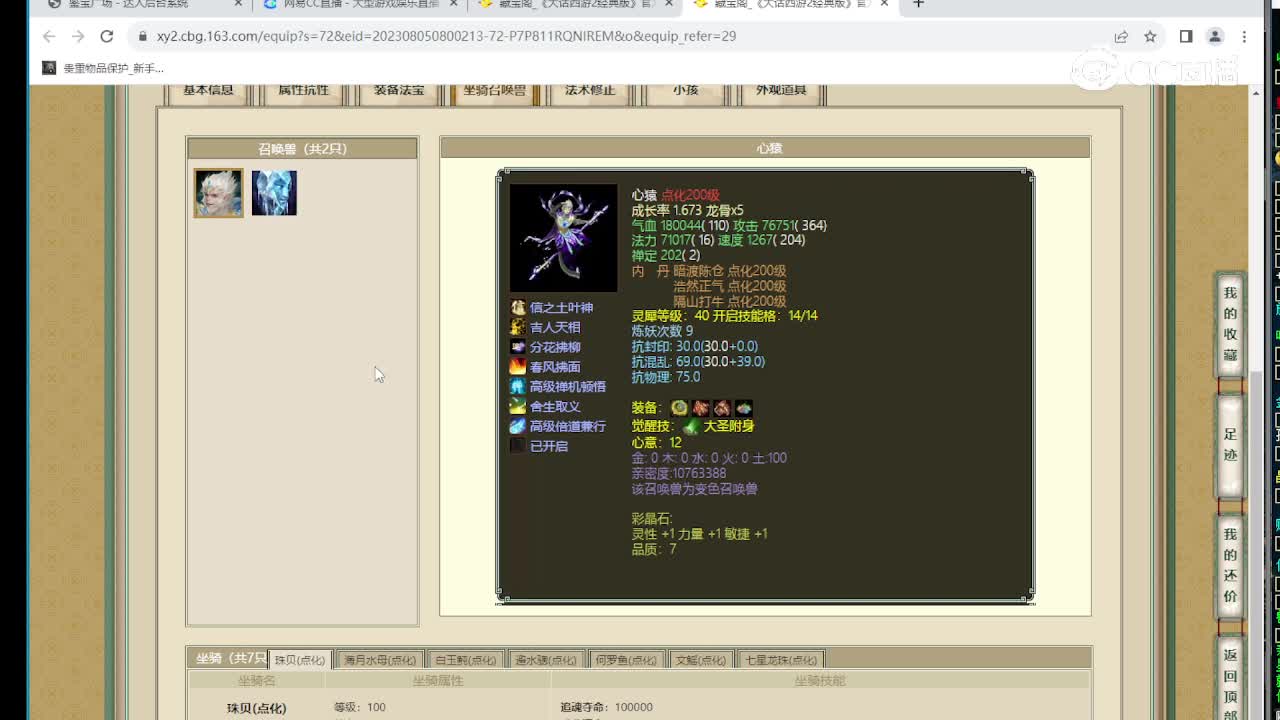Click the 亲密度:10763388 text

click(x=679, y=473)
